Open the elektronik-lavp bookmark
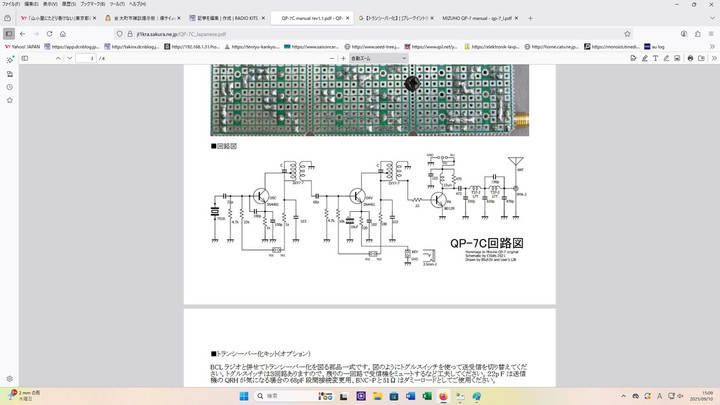 point(491,47)
